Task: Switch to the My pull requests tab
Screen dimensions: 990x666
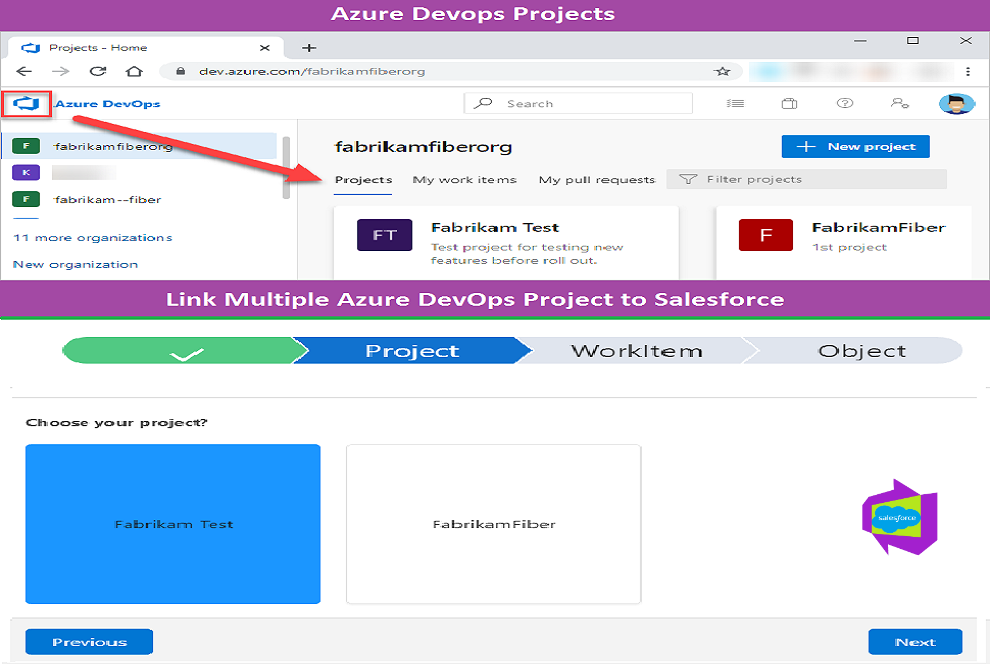Action: (x=597, y=180)
